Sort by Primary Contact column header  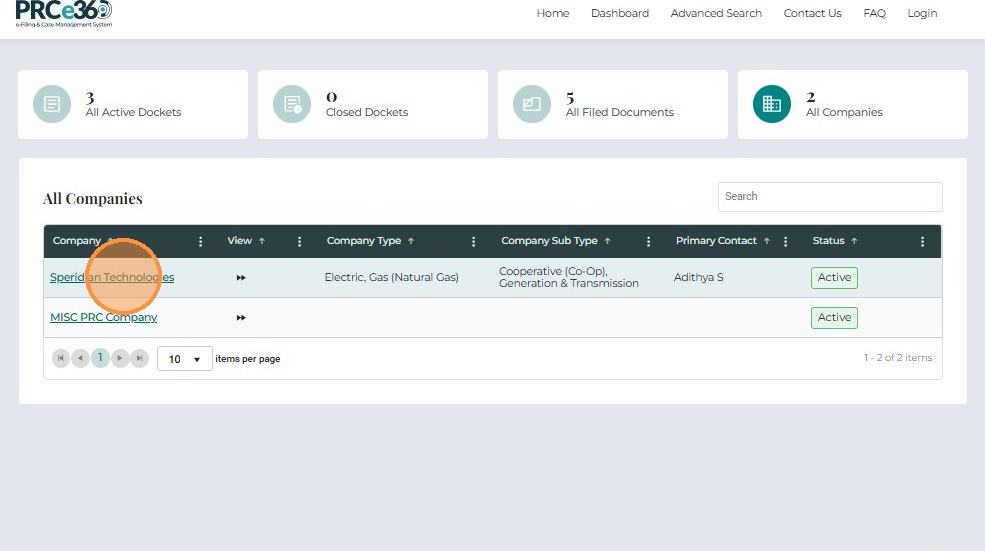click(716, 241)
